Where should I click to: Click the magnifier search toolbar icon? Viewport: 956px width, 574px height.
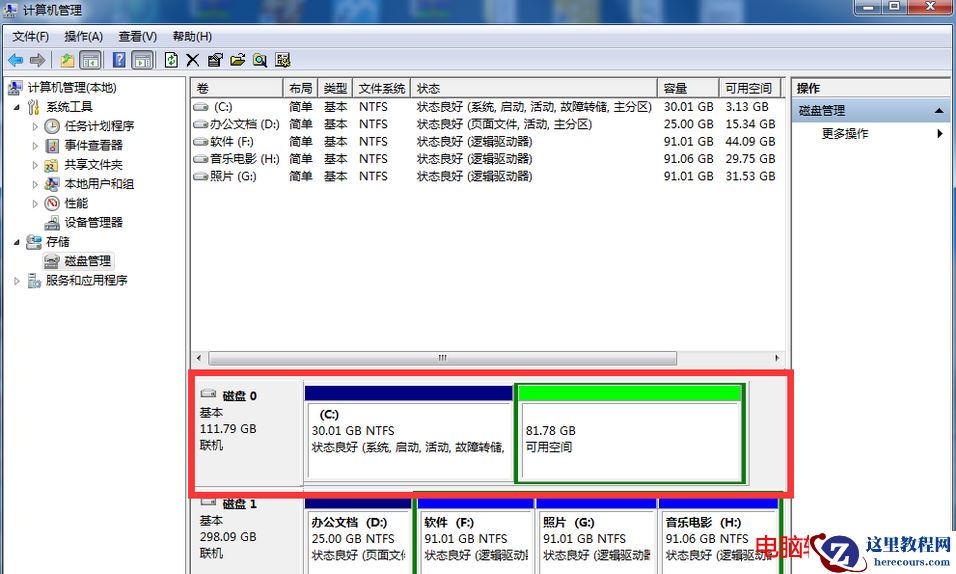[260, 60]
